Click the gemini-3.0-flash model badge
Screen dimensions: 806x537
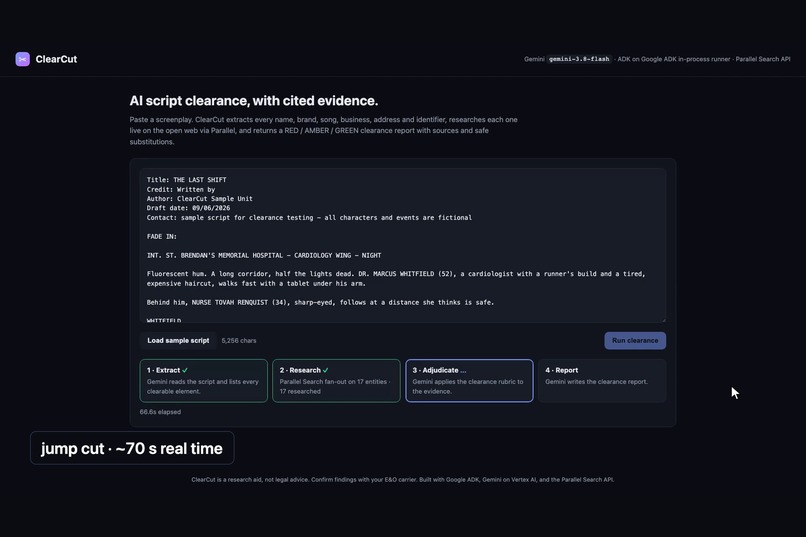click(x=579, y=59)
